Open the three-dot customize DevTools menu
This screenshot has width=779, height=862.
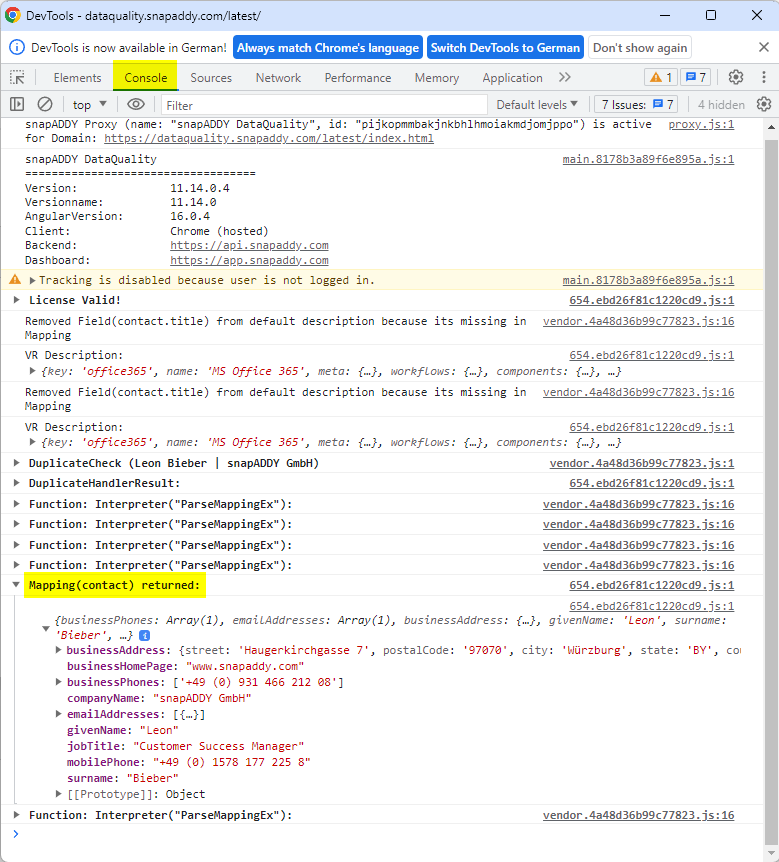pyautogui.click(x=764, y=78)
